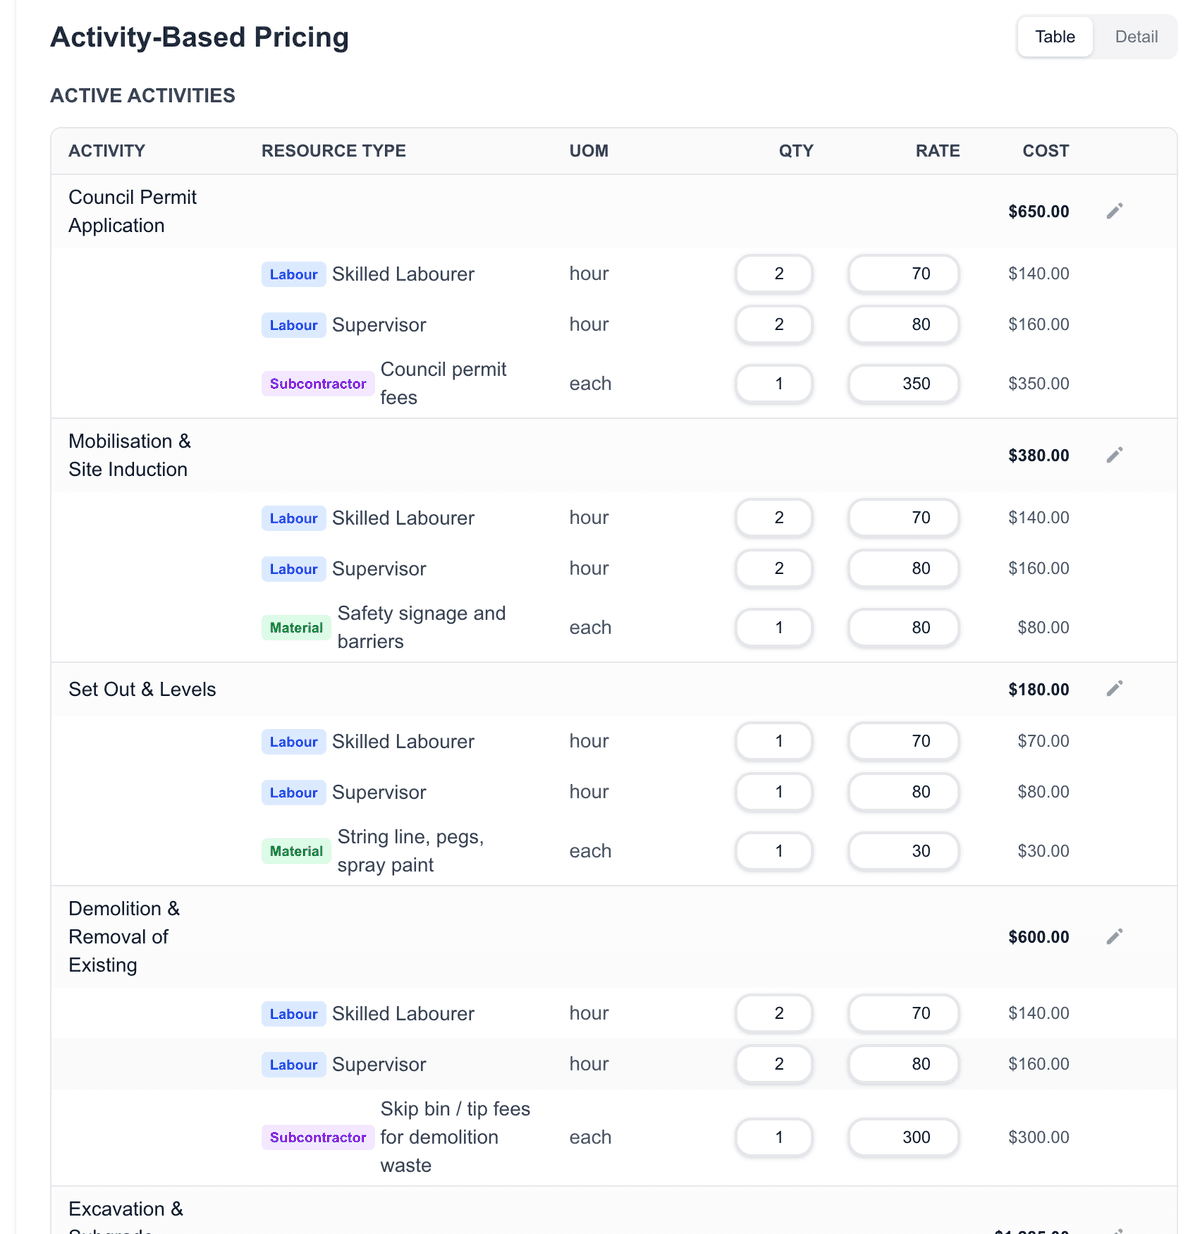Screen dimensions: 1200x1234
Task: Focus quantity field for String line, pegs, spray paint
Action: pyautogui.click(x=774, y=851)
